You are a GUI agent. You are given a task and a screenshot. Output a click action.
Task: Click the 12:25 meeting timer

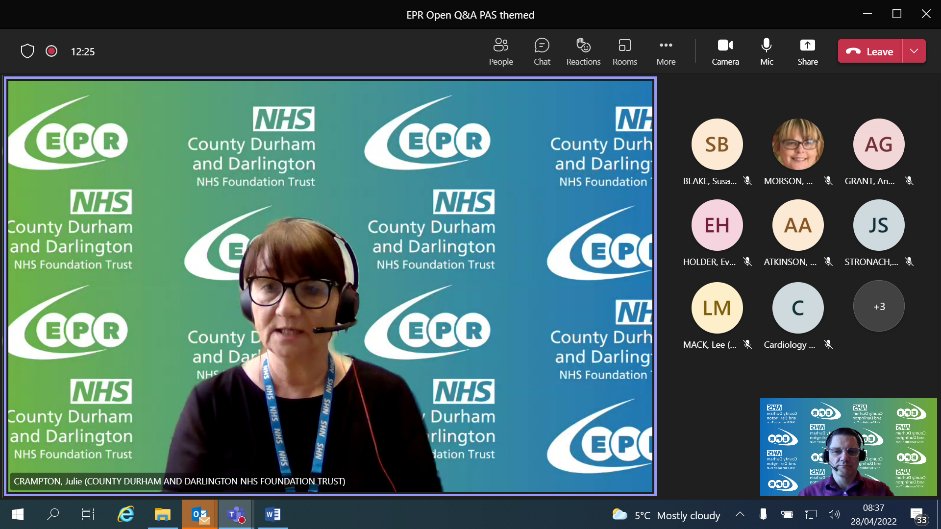83,52
